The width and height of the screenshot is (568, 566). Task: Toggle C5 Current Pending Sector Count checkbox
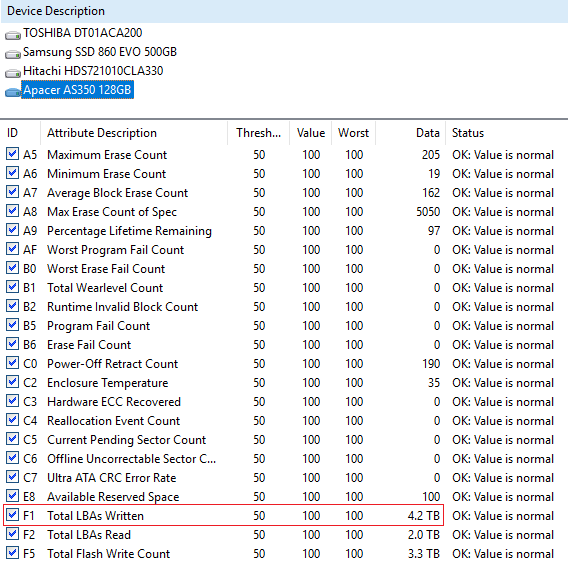coord(12,438)
